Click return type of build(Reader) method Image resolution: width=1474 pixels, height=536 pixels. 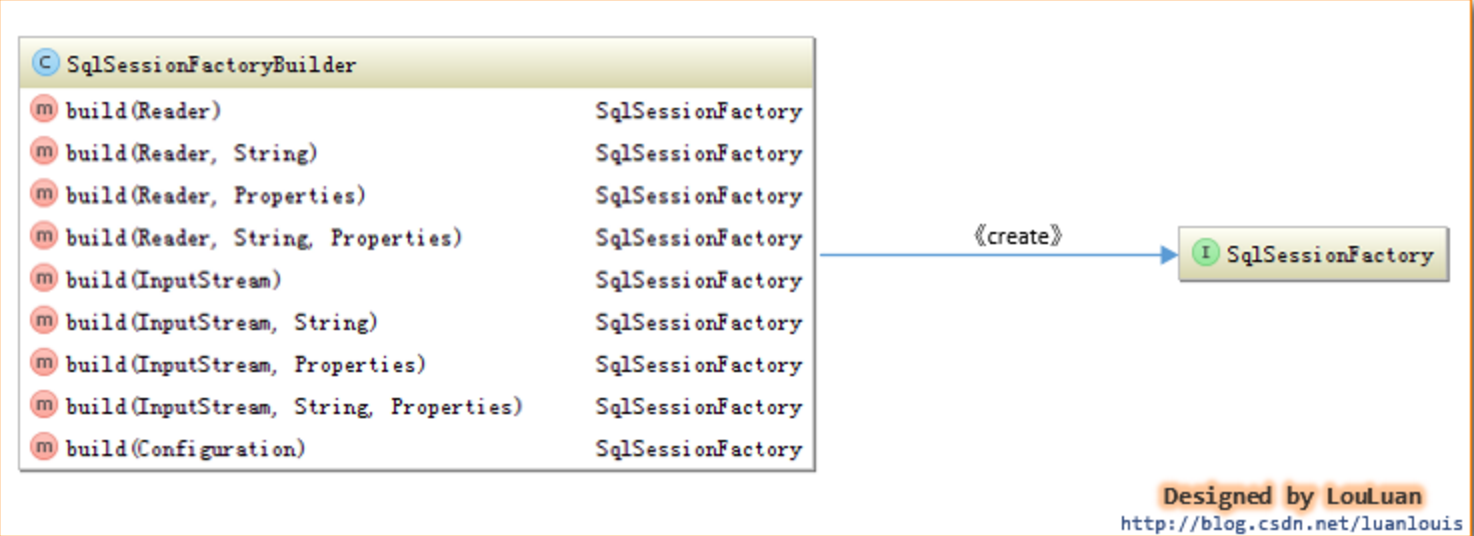tap(699, 111)
